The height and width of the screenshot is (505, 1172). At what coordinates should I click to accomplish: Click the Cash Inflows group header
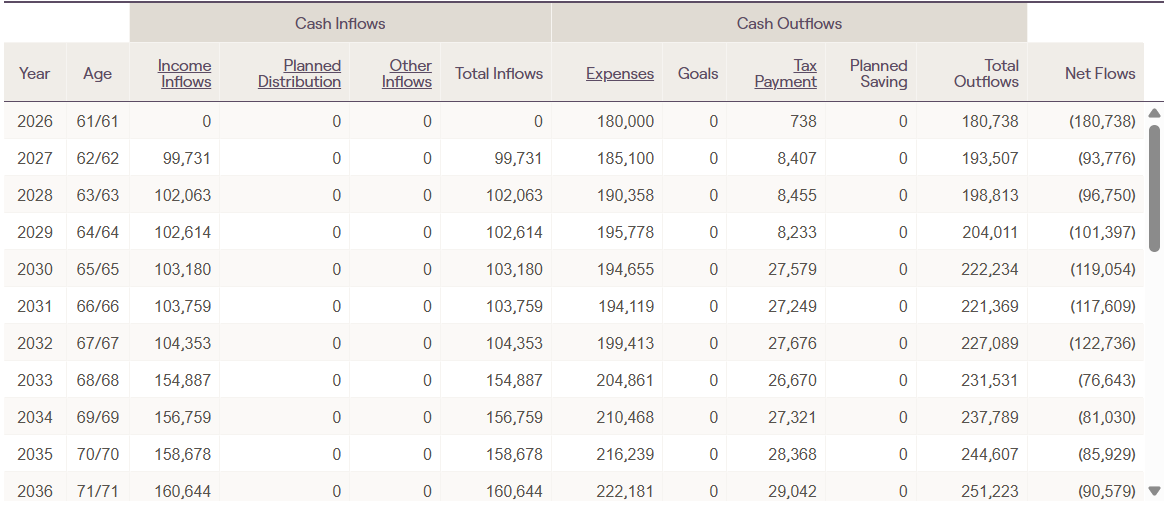click(340, 23)
